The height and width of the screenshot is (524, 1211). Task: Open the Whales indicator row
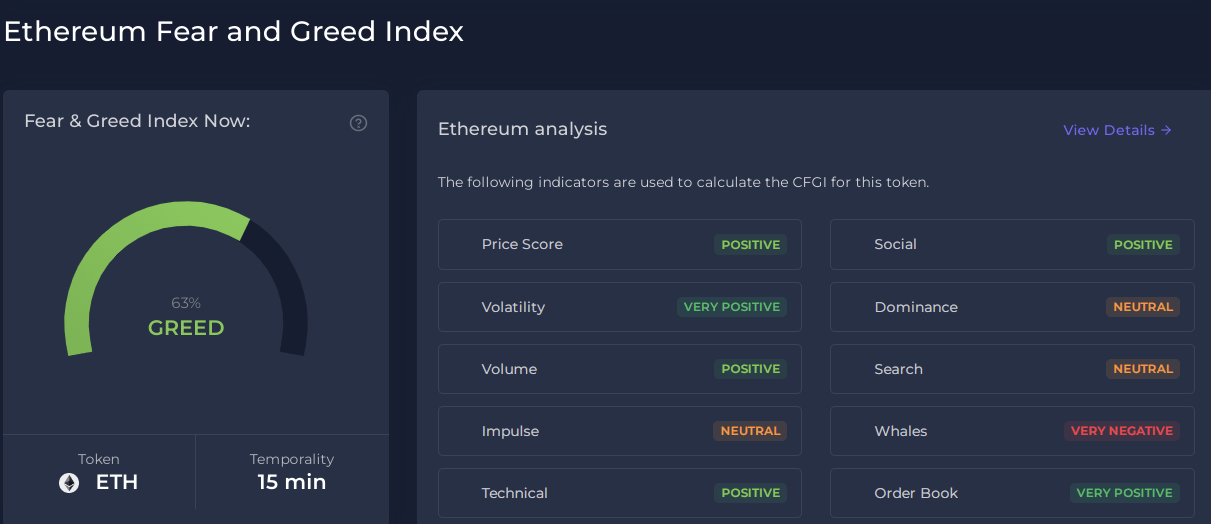[1012, 431]
